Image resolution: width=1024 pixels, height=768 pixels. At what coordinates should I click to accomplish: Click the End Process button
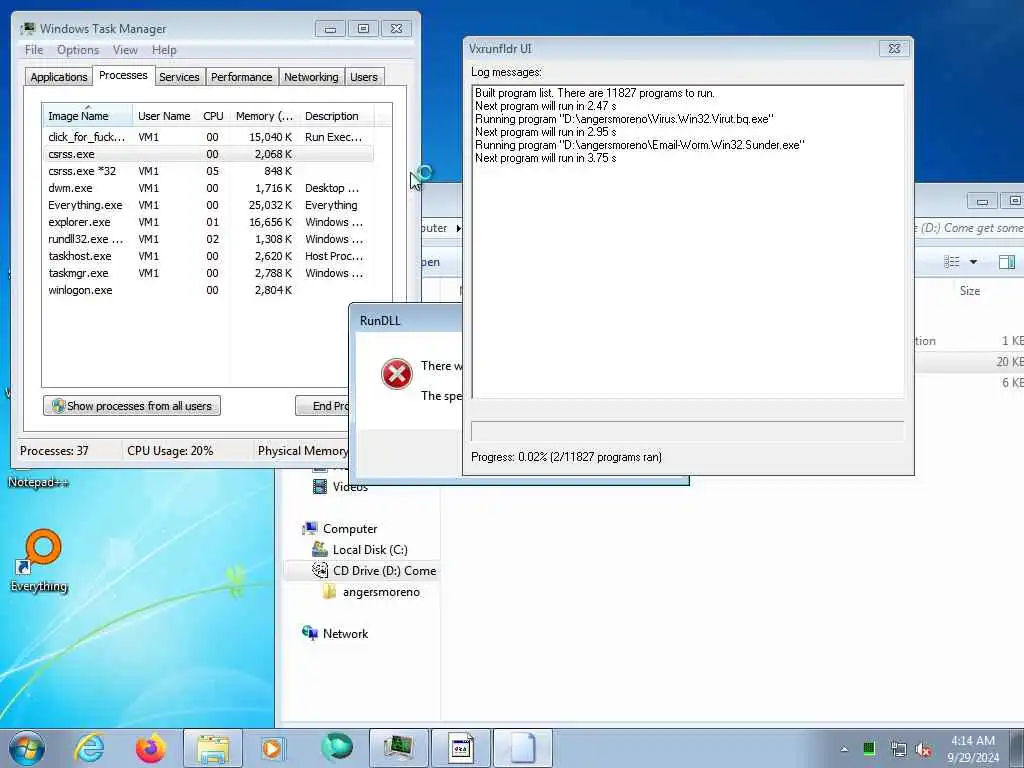pyautogui.click(x=323, y=406)
